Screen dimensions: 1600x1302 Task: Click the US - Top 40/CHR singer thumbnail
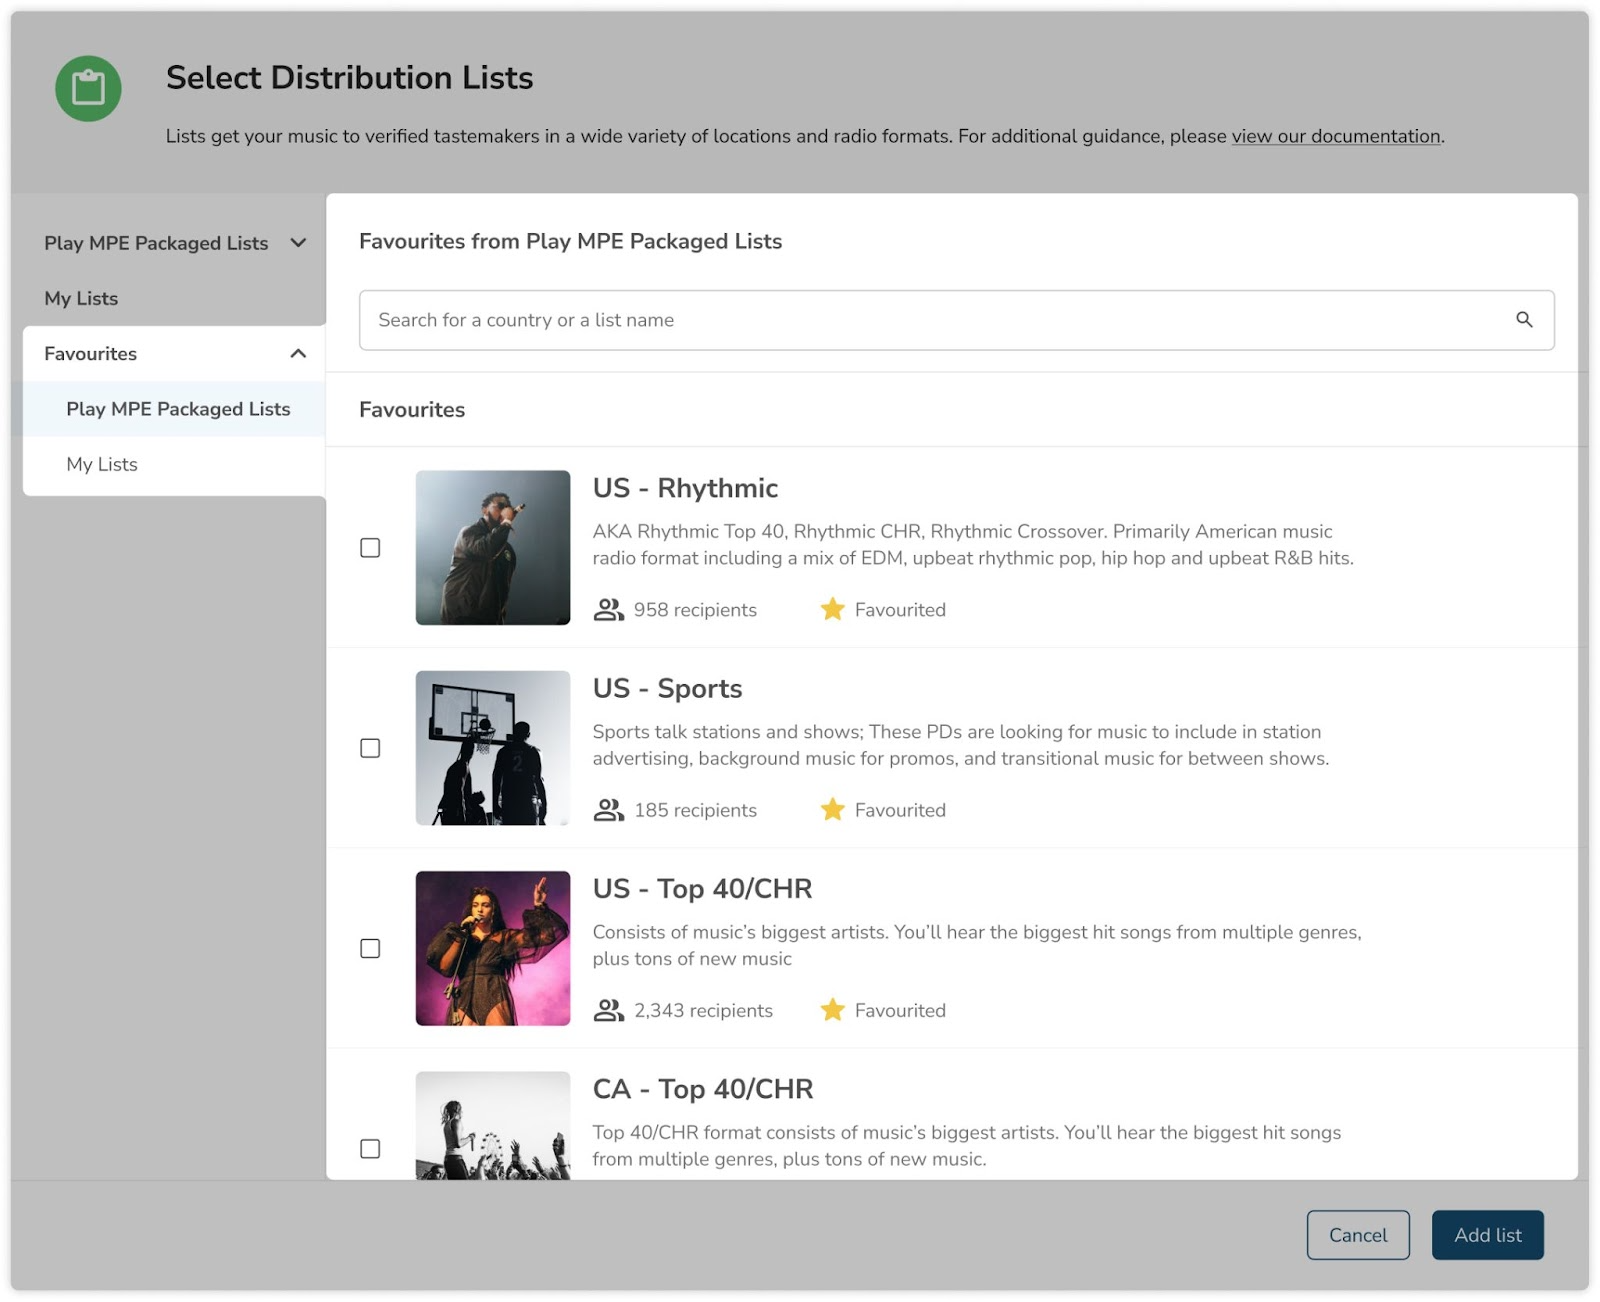(493, 948)
